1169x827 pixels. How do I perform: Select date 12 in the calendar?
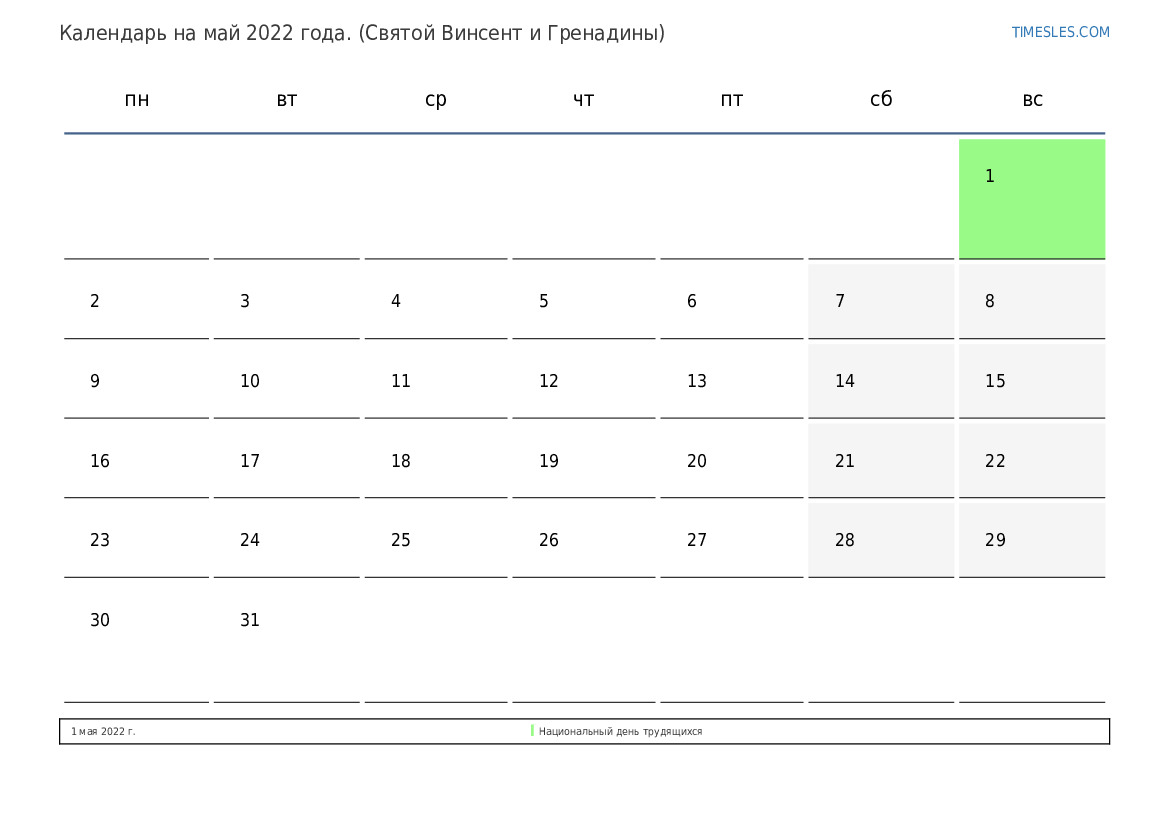click(x=583, y=380)
